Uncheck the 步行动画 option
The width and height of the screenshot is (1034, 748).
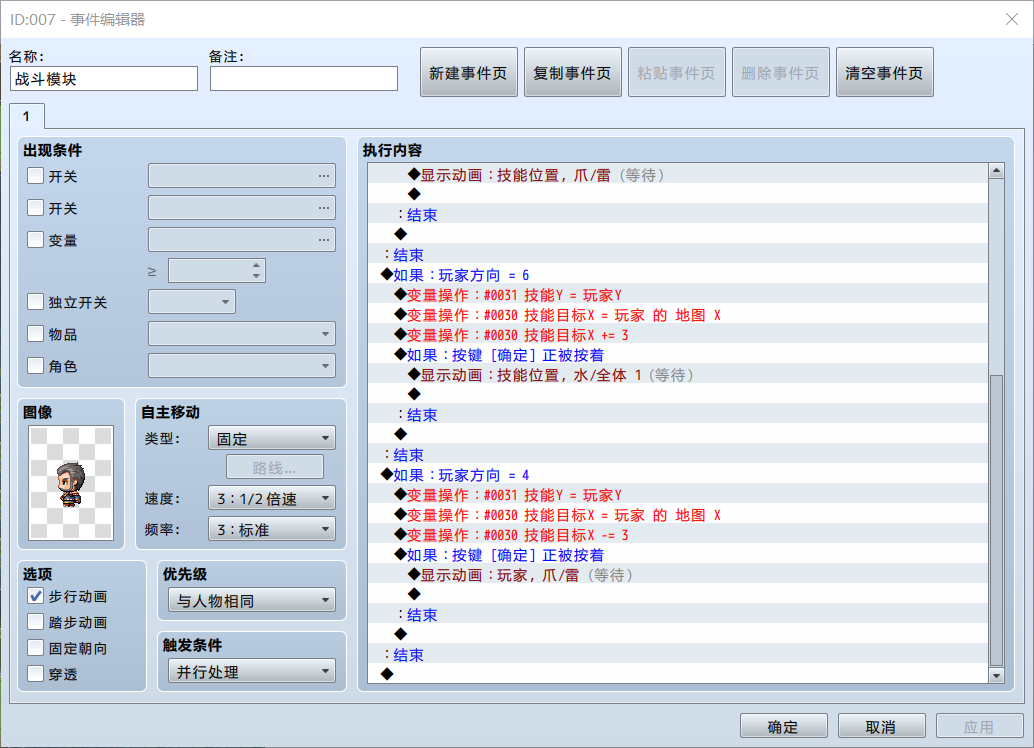click(36, 596)
